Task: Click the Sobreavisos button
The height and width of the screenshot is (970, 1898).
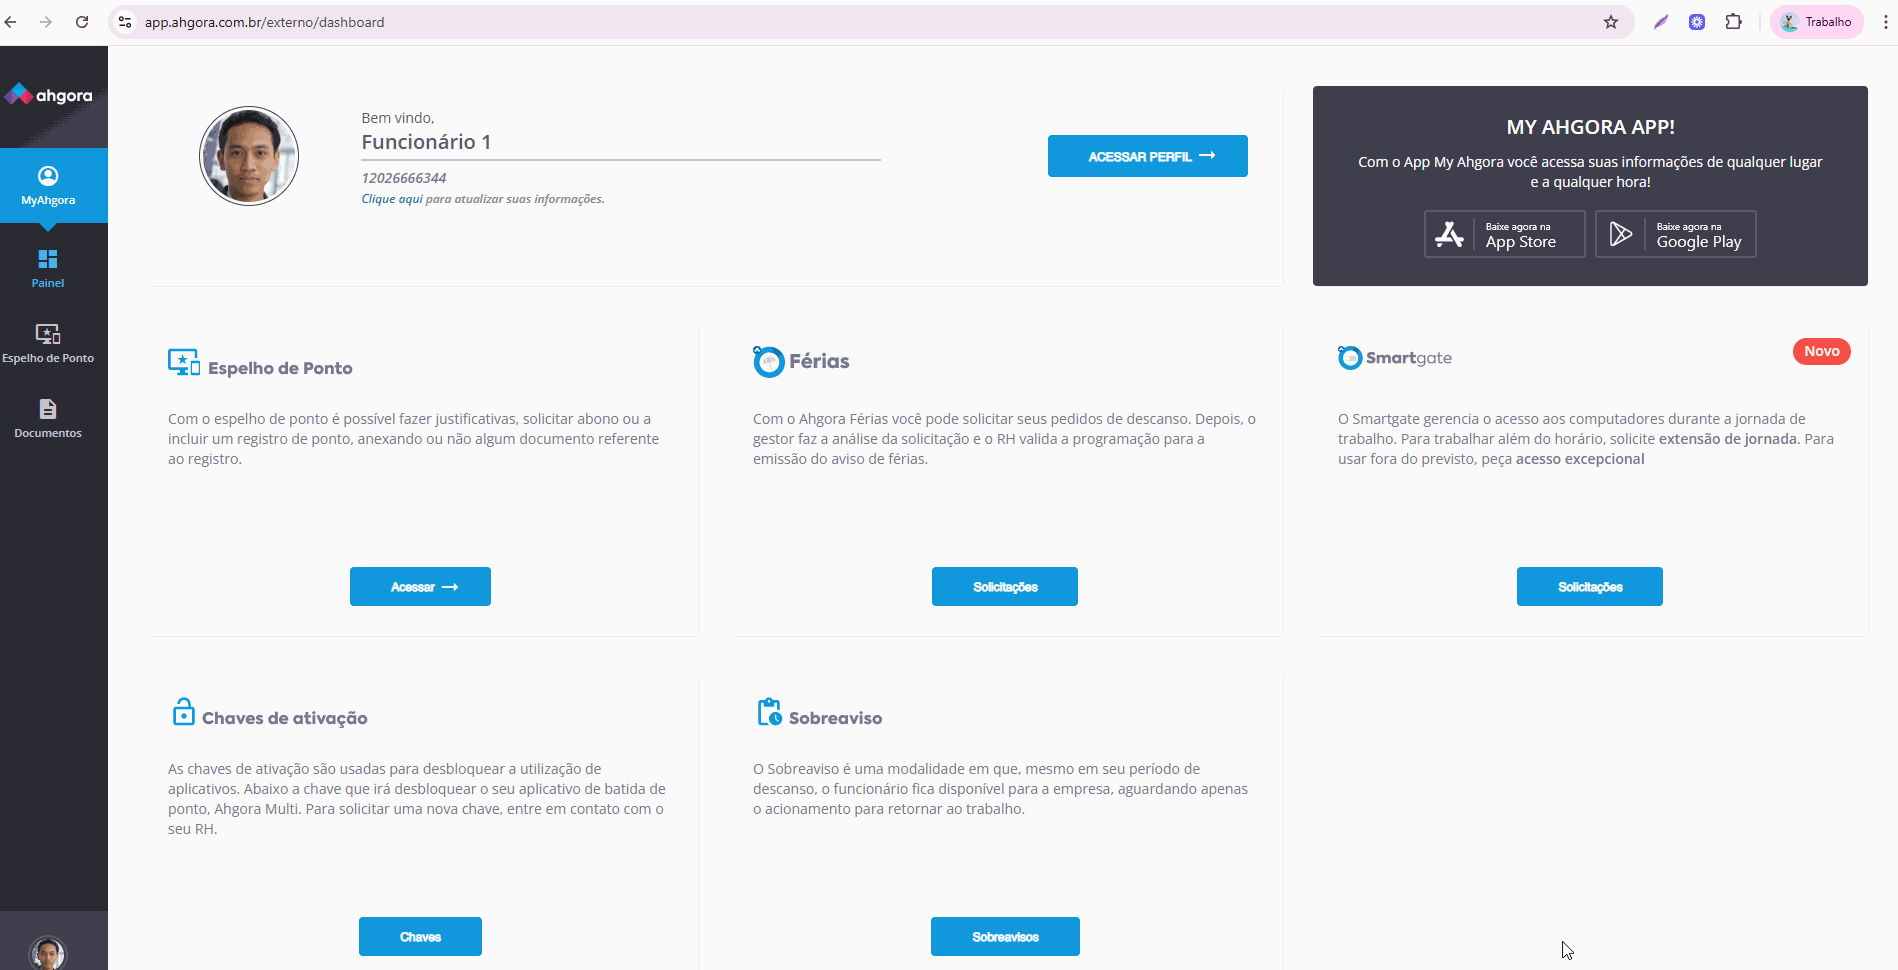Action: tap(1005, 937)
